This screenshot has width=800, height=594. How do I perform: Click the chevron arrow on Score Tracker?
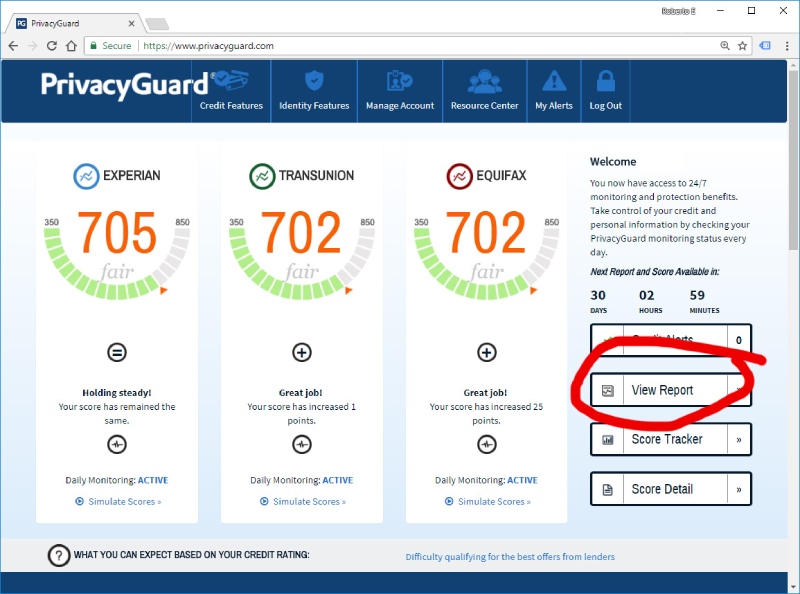click(x=739, y=440)
